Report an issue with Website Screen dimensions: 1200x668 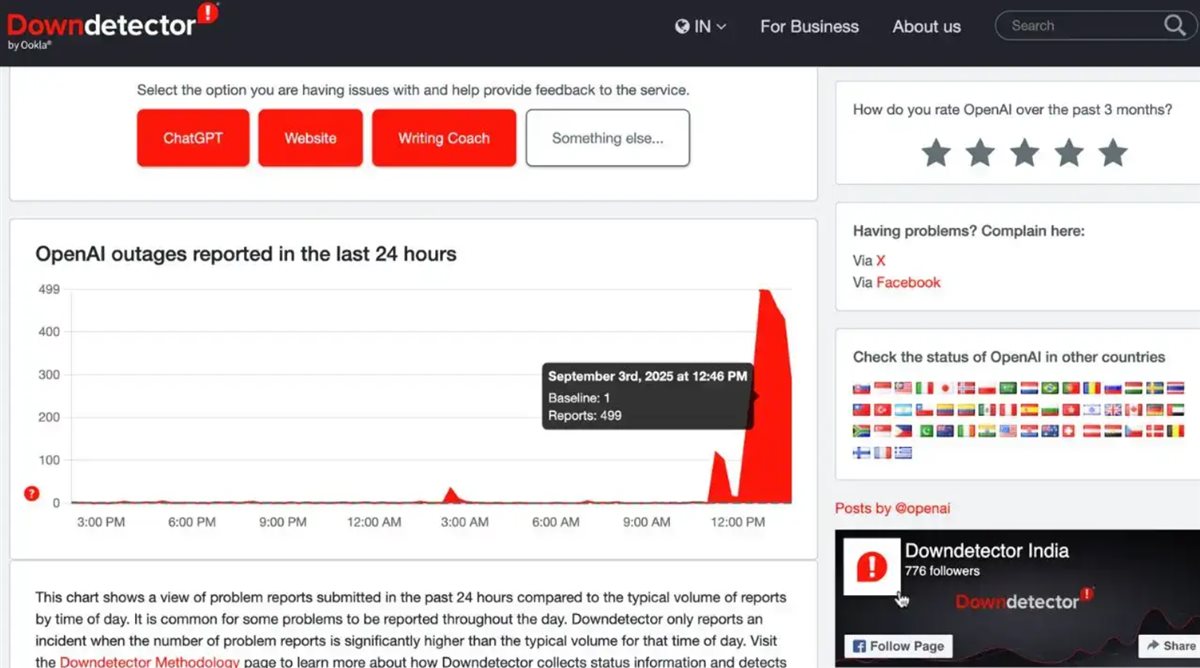(310, 138)
